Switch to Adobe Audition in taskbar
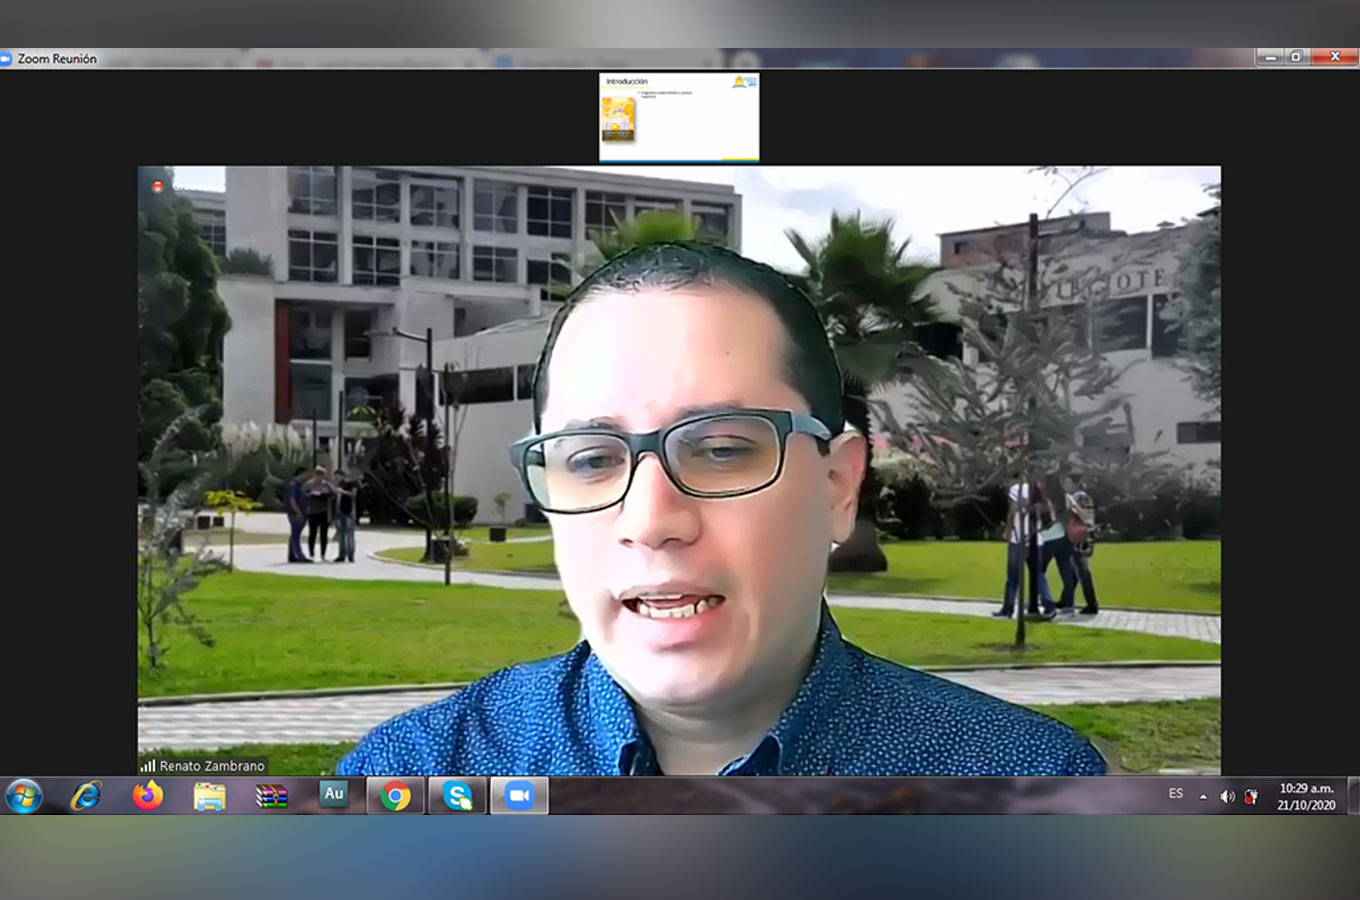The height and width of the screenshot is (900, 1360). tap(333, 794)
